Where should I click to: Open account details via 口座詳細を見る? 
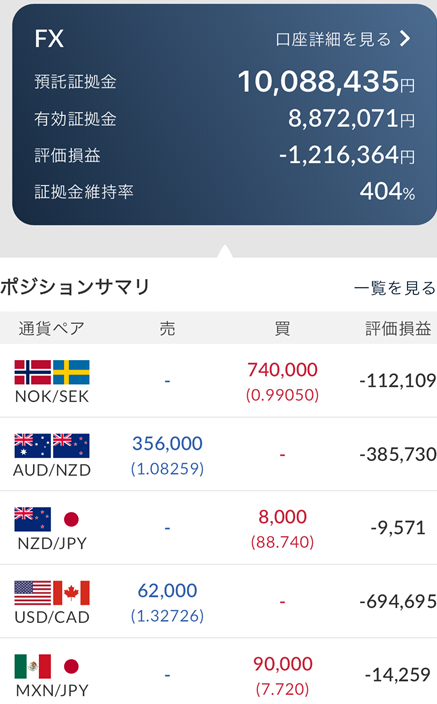click(x=333, y=40)
